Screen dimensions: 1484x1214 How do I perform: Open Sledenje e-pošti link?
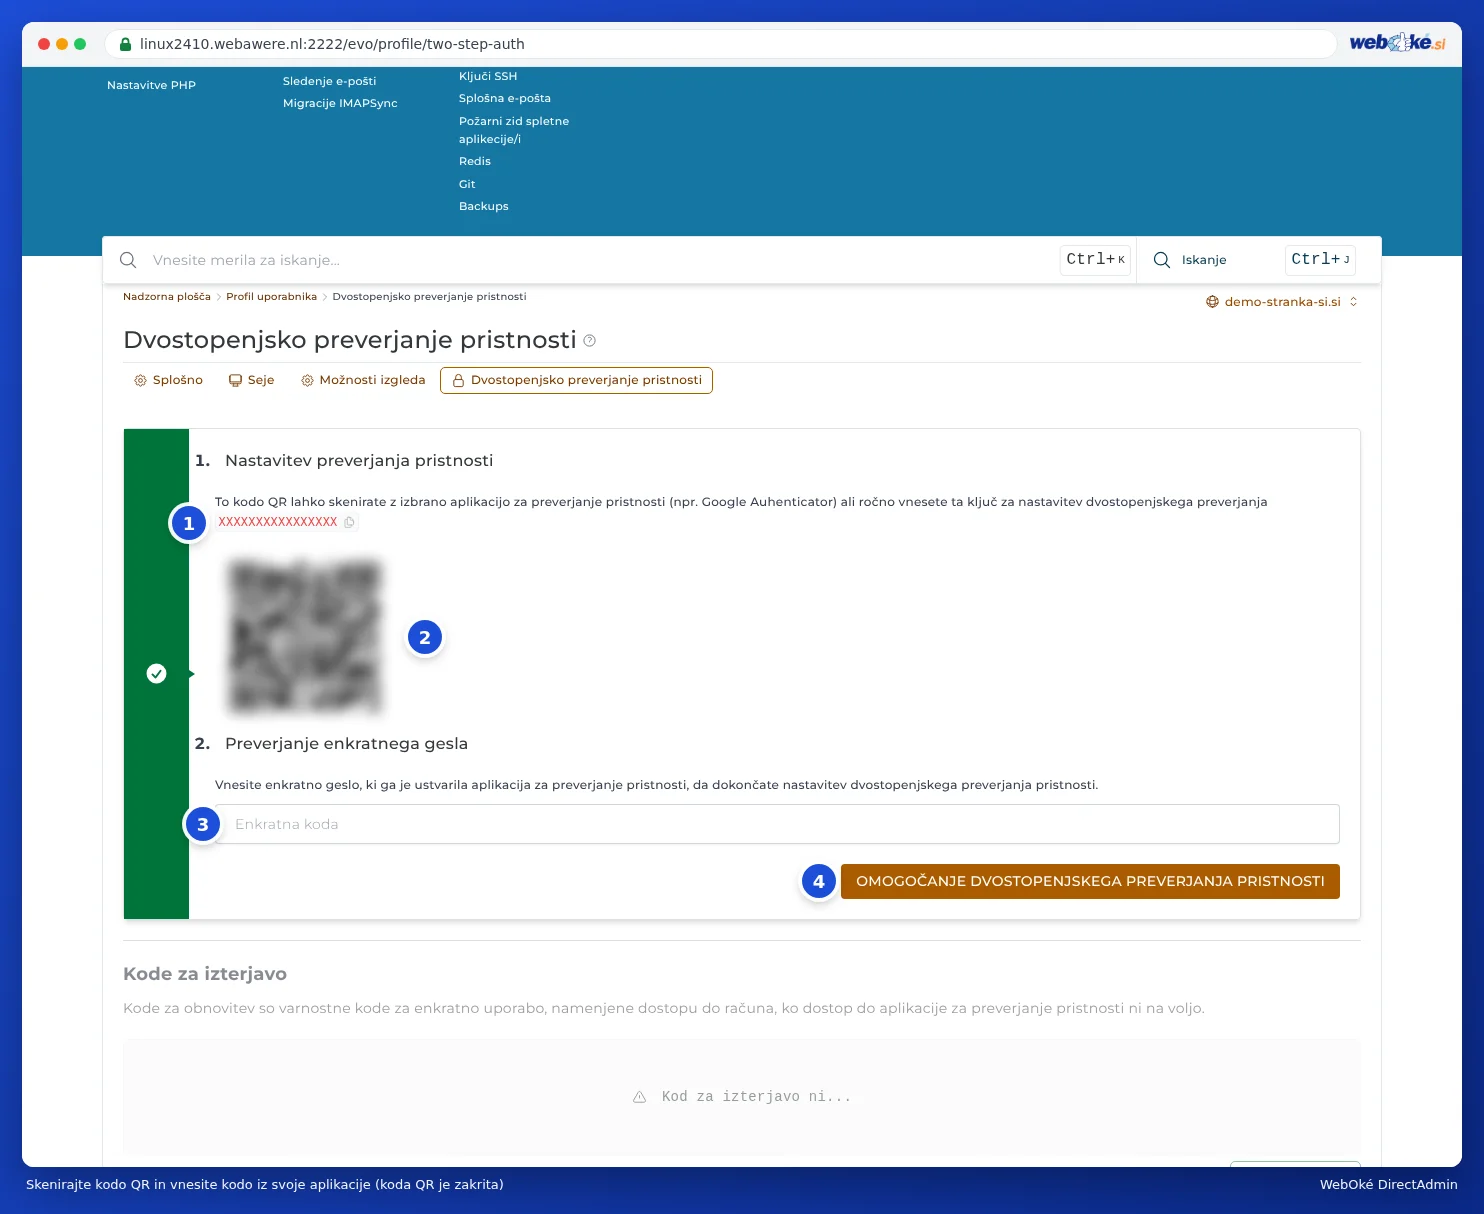(329, 81)
